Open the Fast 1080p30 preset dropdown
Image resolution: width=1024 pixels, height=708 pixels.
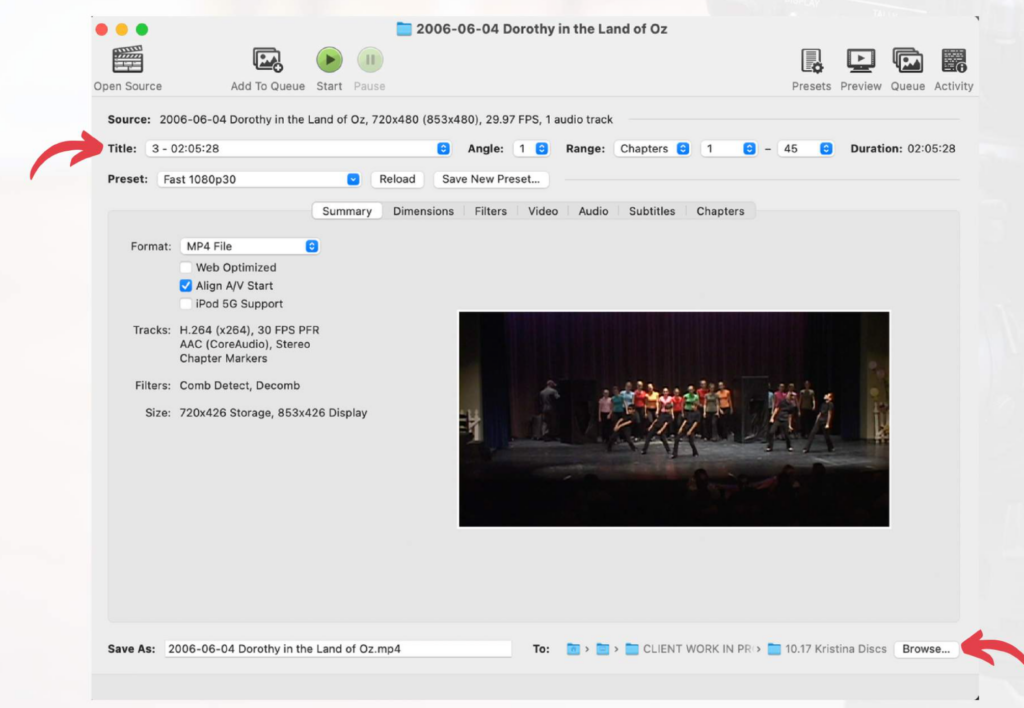pos(352,179)
